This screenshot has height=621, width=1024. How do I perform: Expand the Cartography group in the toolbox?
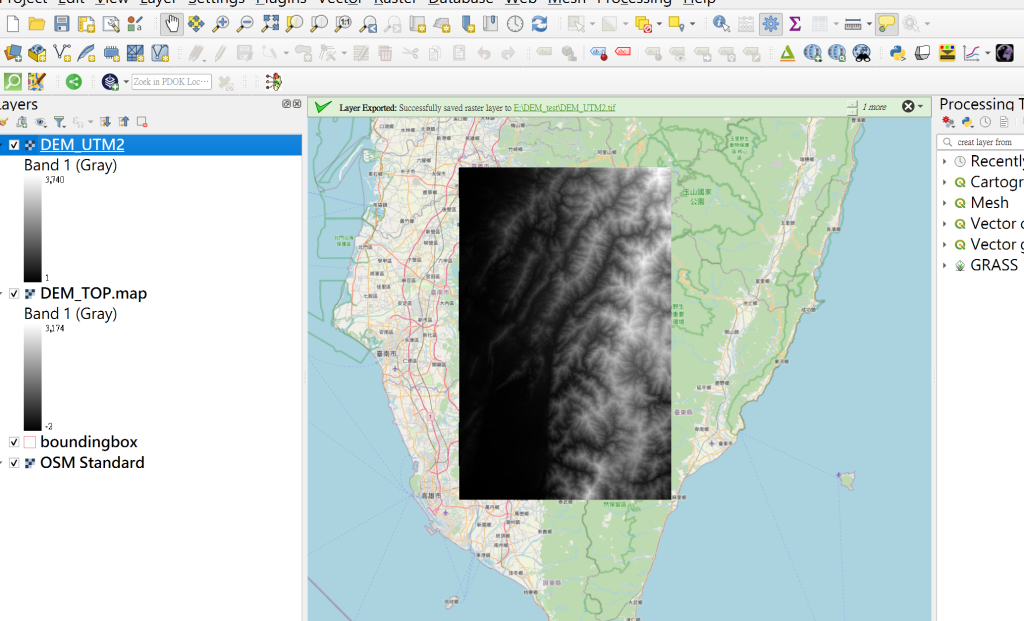944,182
